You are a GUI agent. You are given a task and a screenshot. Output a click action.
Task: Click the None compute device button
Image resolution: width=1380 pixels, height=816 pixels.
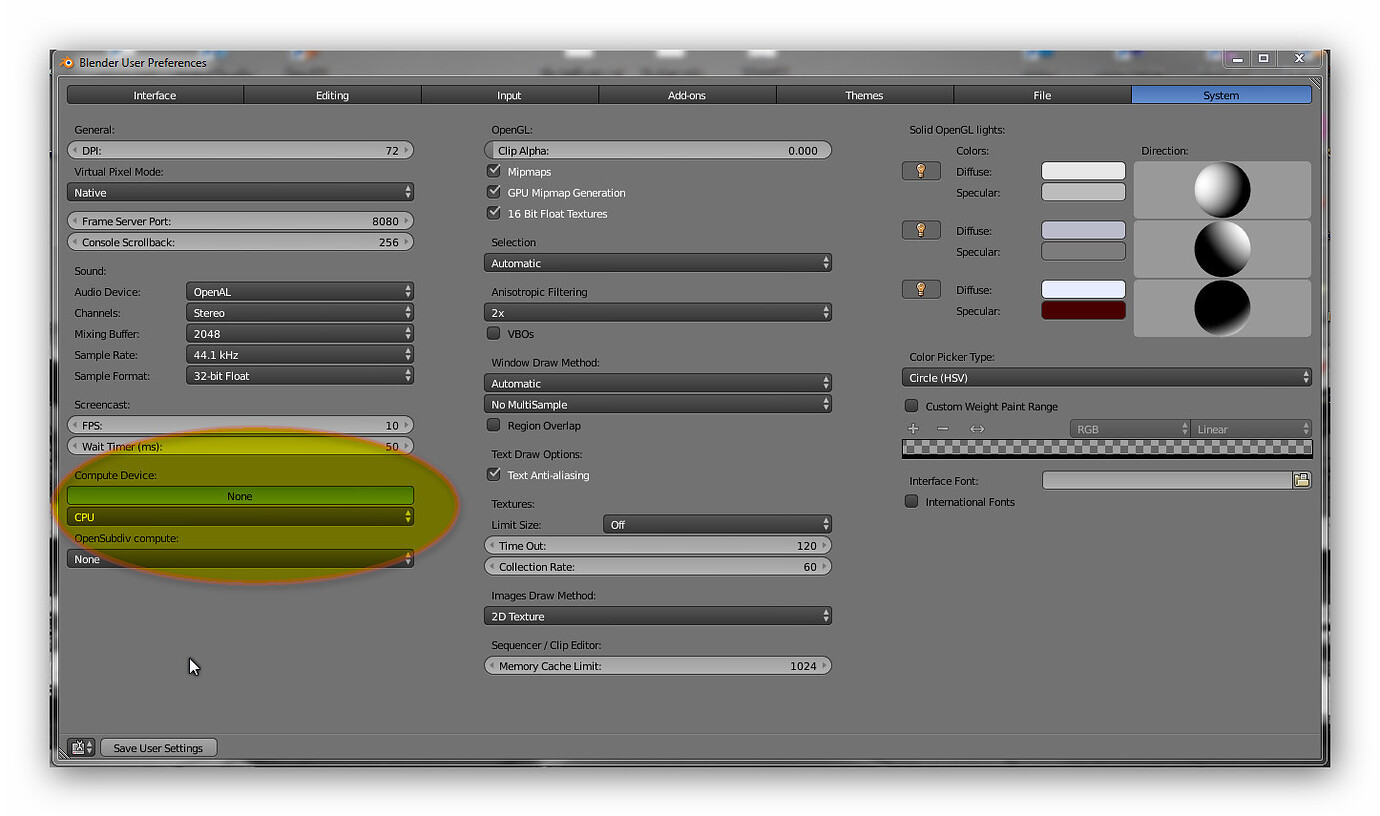tap(240, 495)
